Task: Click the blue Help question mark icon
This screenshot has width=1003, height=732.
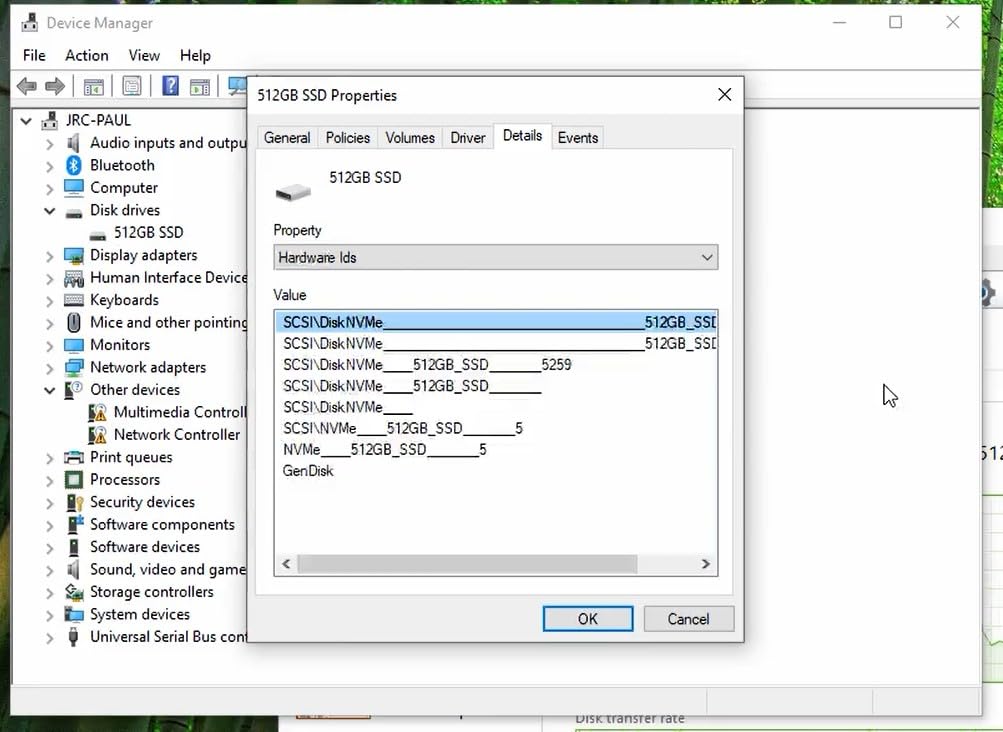Action: [x=170, y=86]
